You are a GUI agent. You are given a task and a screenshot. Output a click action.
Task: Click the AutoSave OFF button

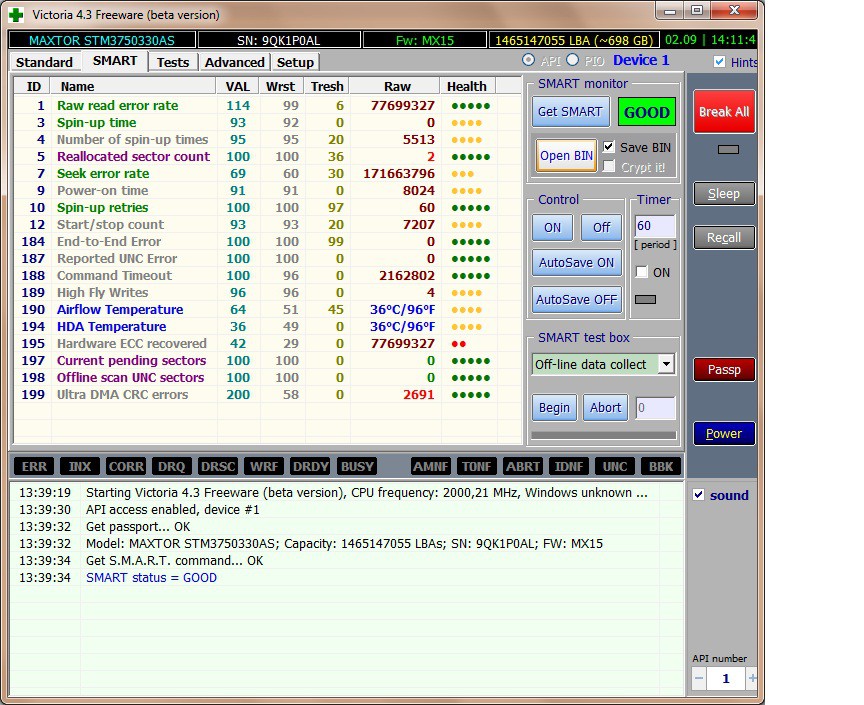(x=576, y=300)
